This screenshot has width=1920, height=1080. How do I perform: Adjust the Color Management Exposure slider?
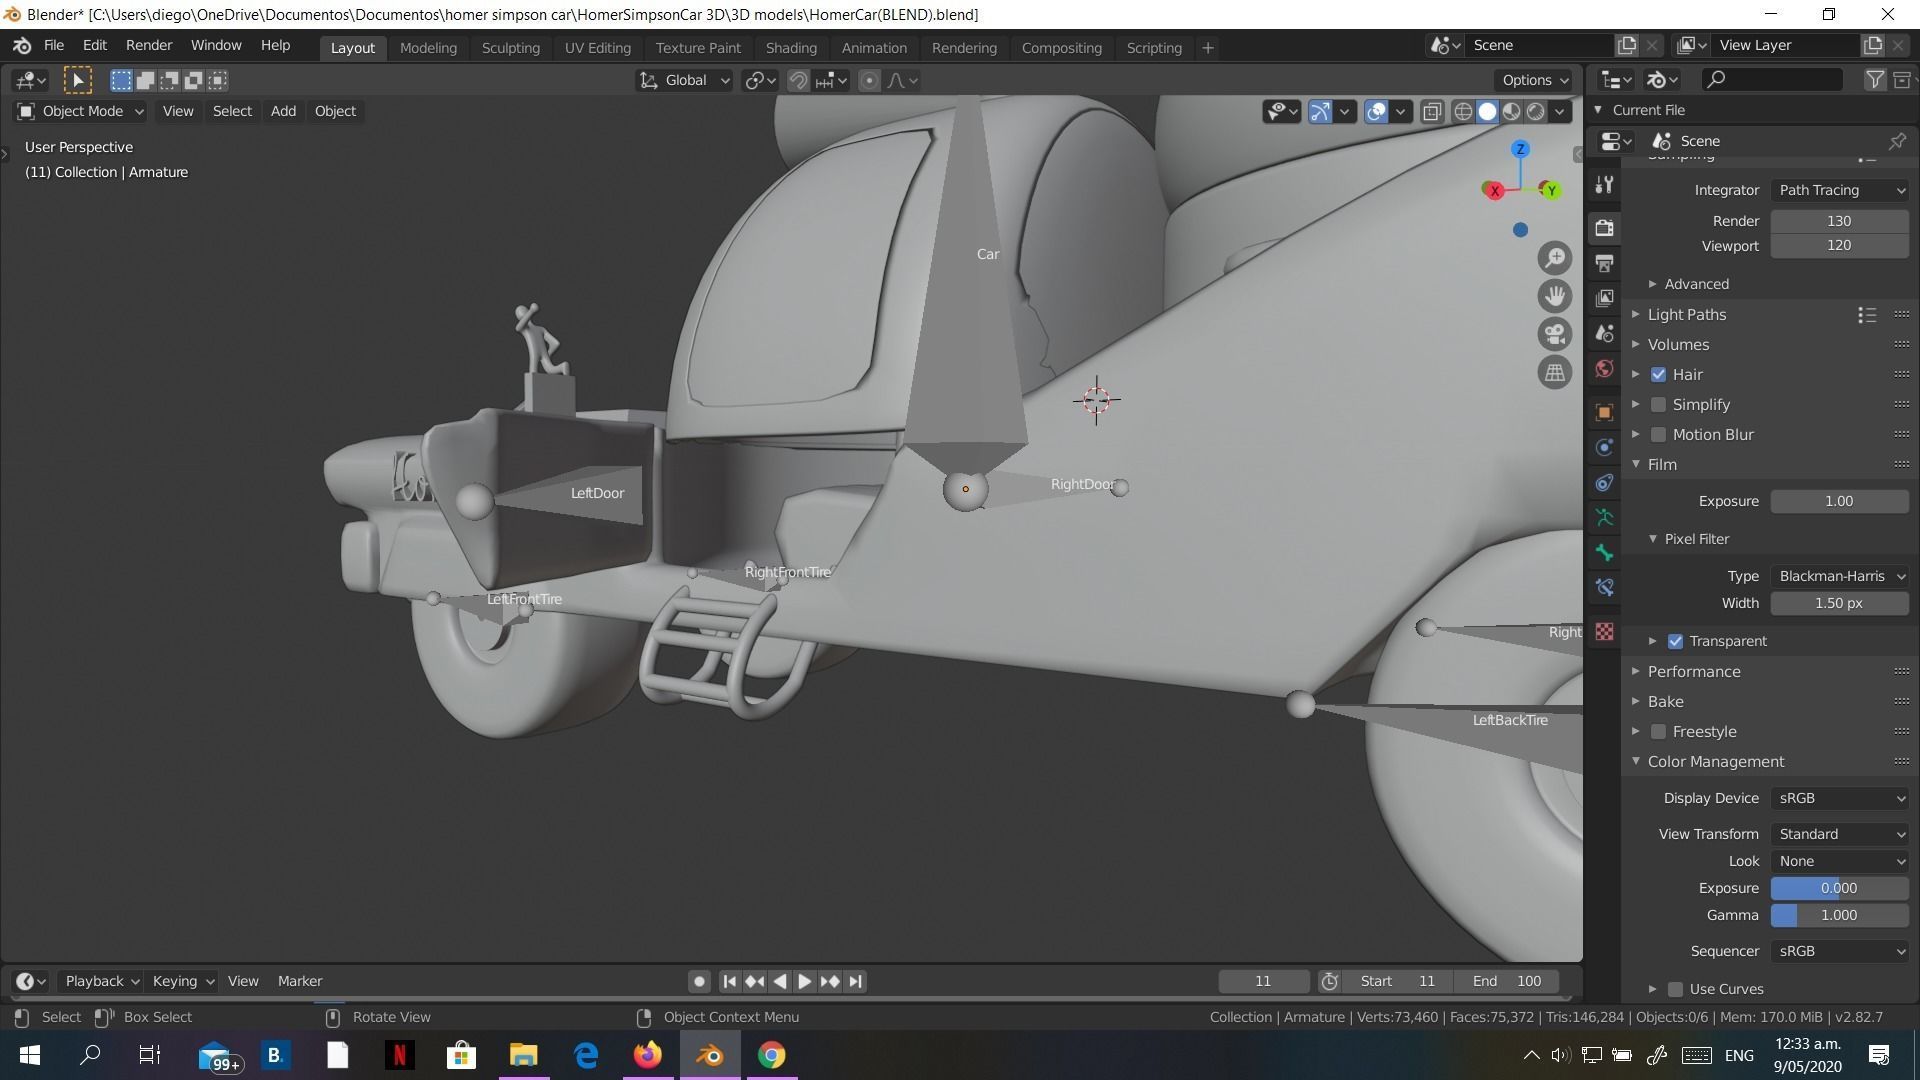click(x=1840, y=888)
